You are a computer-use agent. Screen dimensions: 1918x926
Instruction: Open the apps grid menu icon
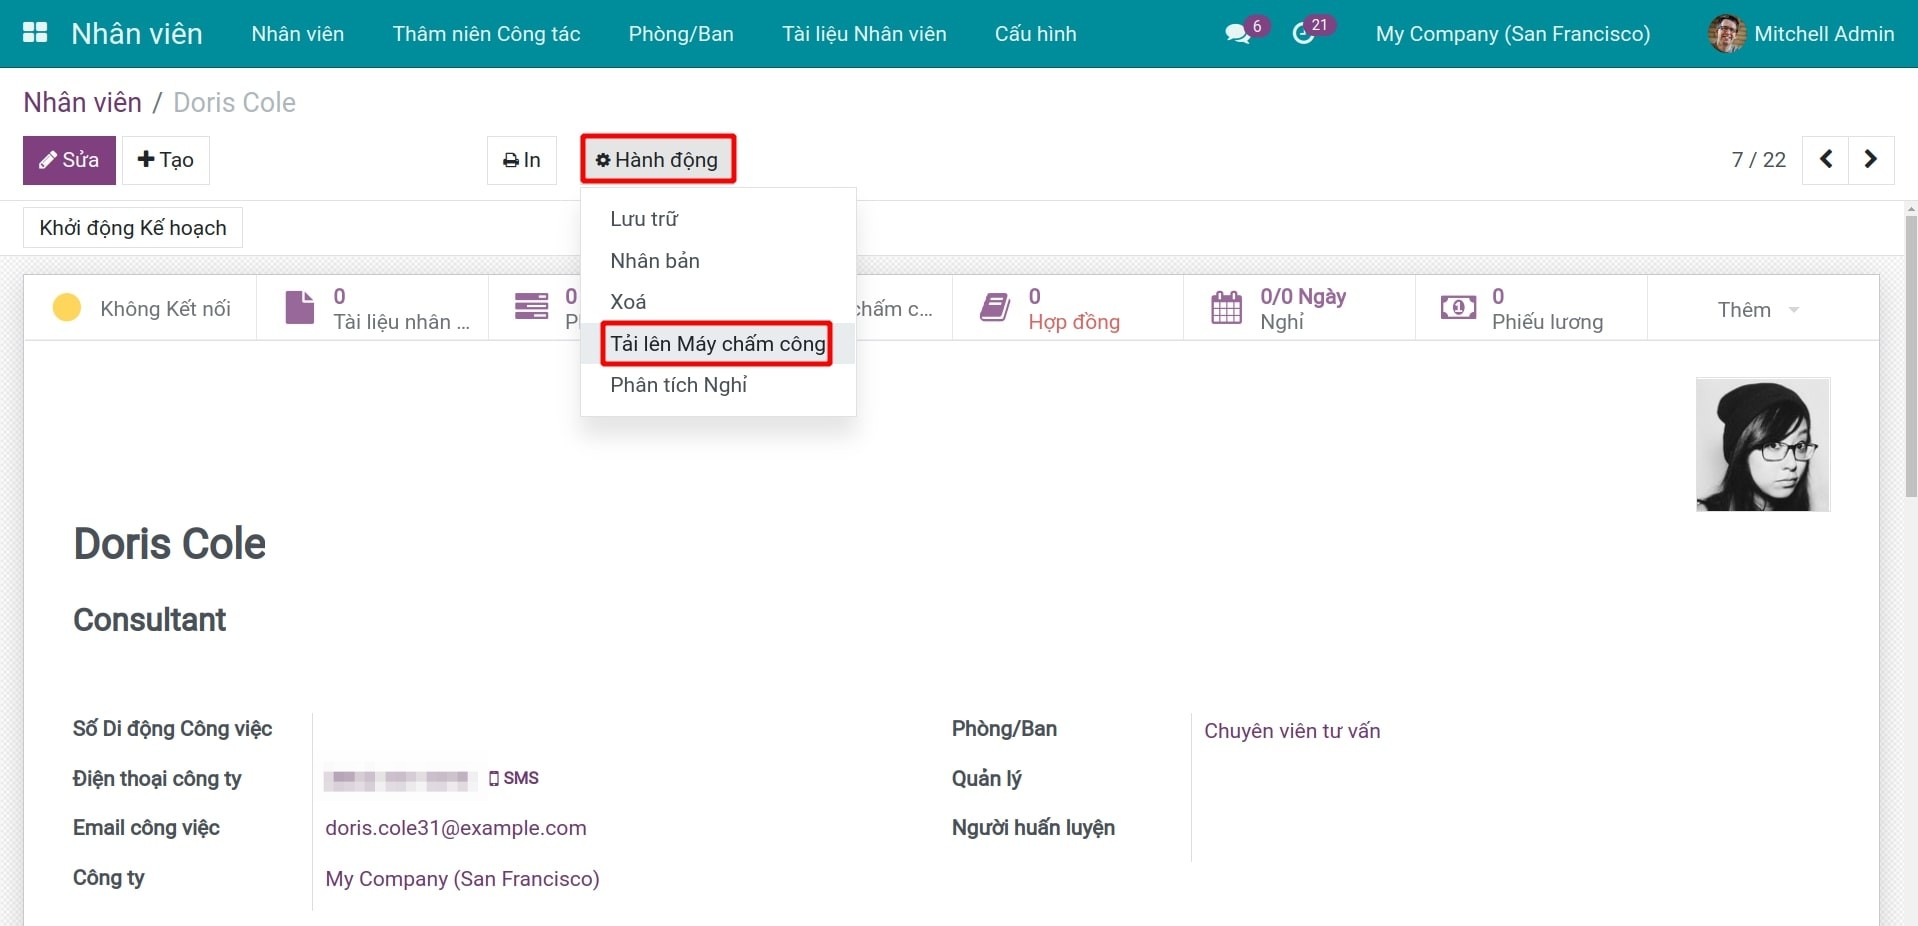[x=35, y=33]
